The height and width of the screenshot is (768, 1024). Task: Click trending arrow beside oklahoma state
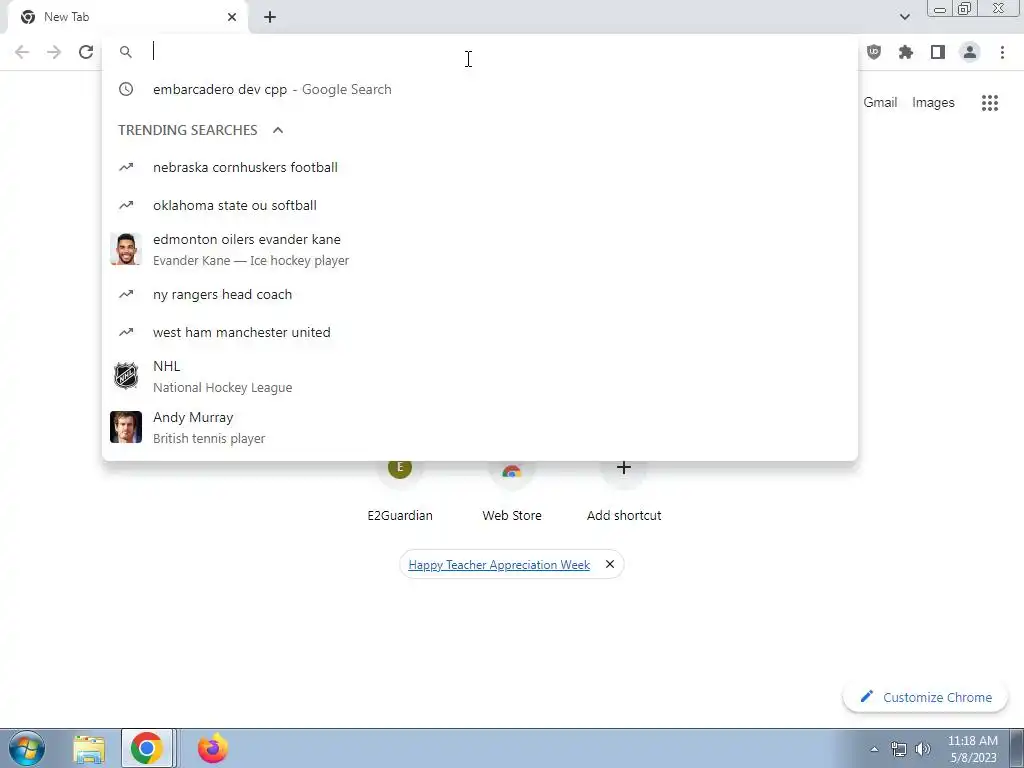(126, 205)
